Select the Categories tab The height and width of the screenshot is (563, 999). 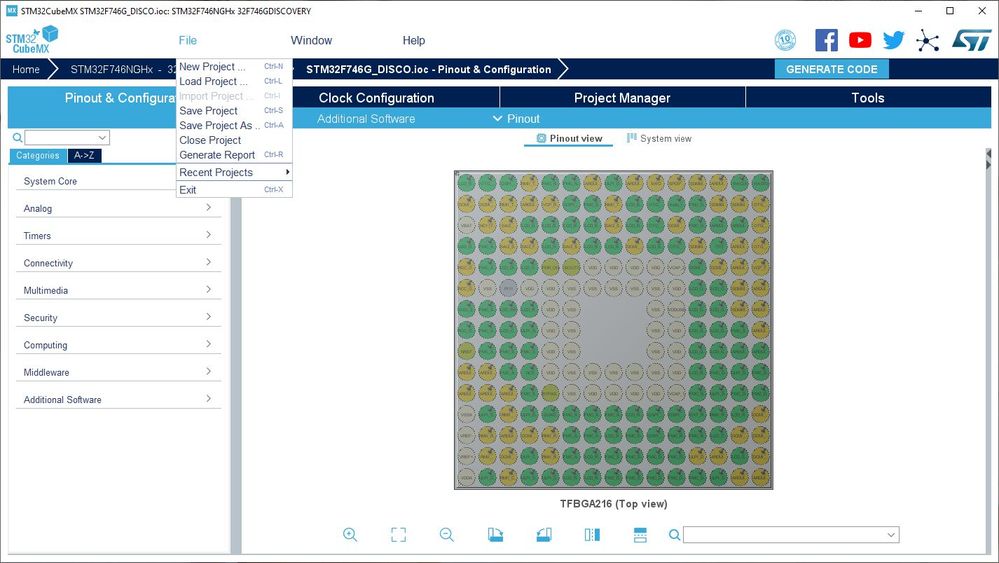tap(38, 155)
